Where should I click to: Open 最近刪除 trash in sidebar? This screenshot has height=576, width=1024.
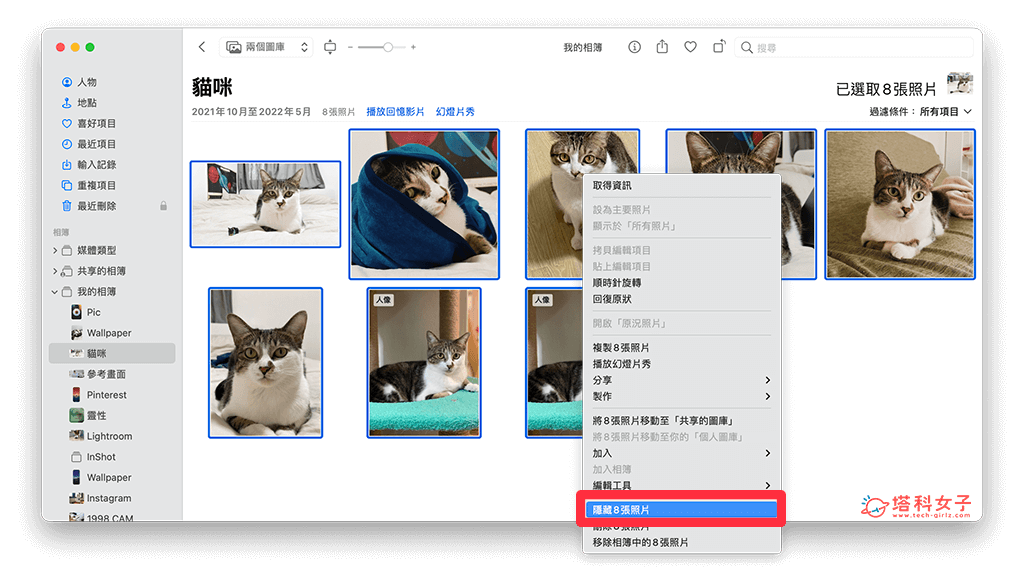tap(97, 206)
